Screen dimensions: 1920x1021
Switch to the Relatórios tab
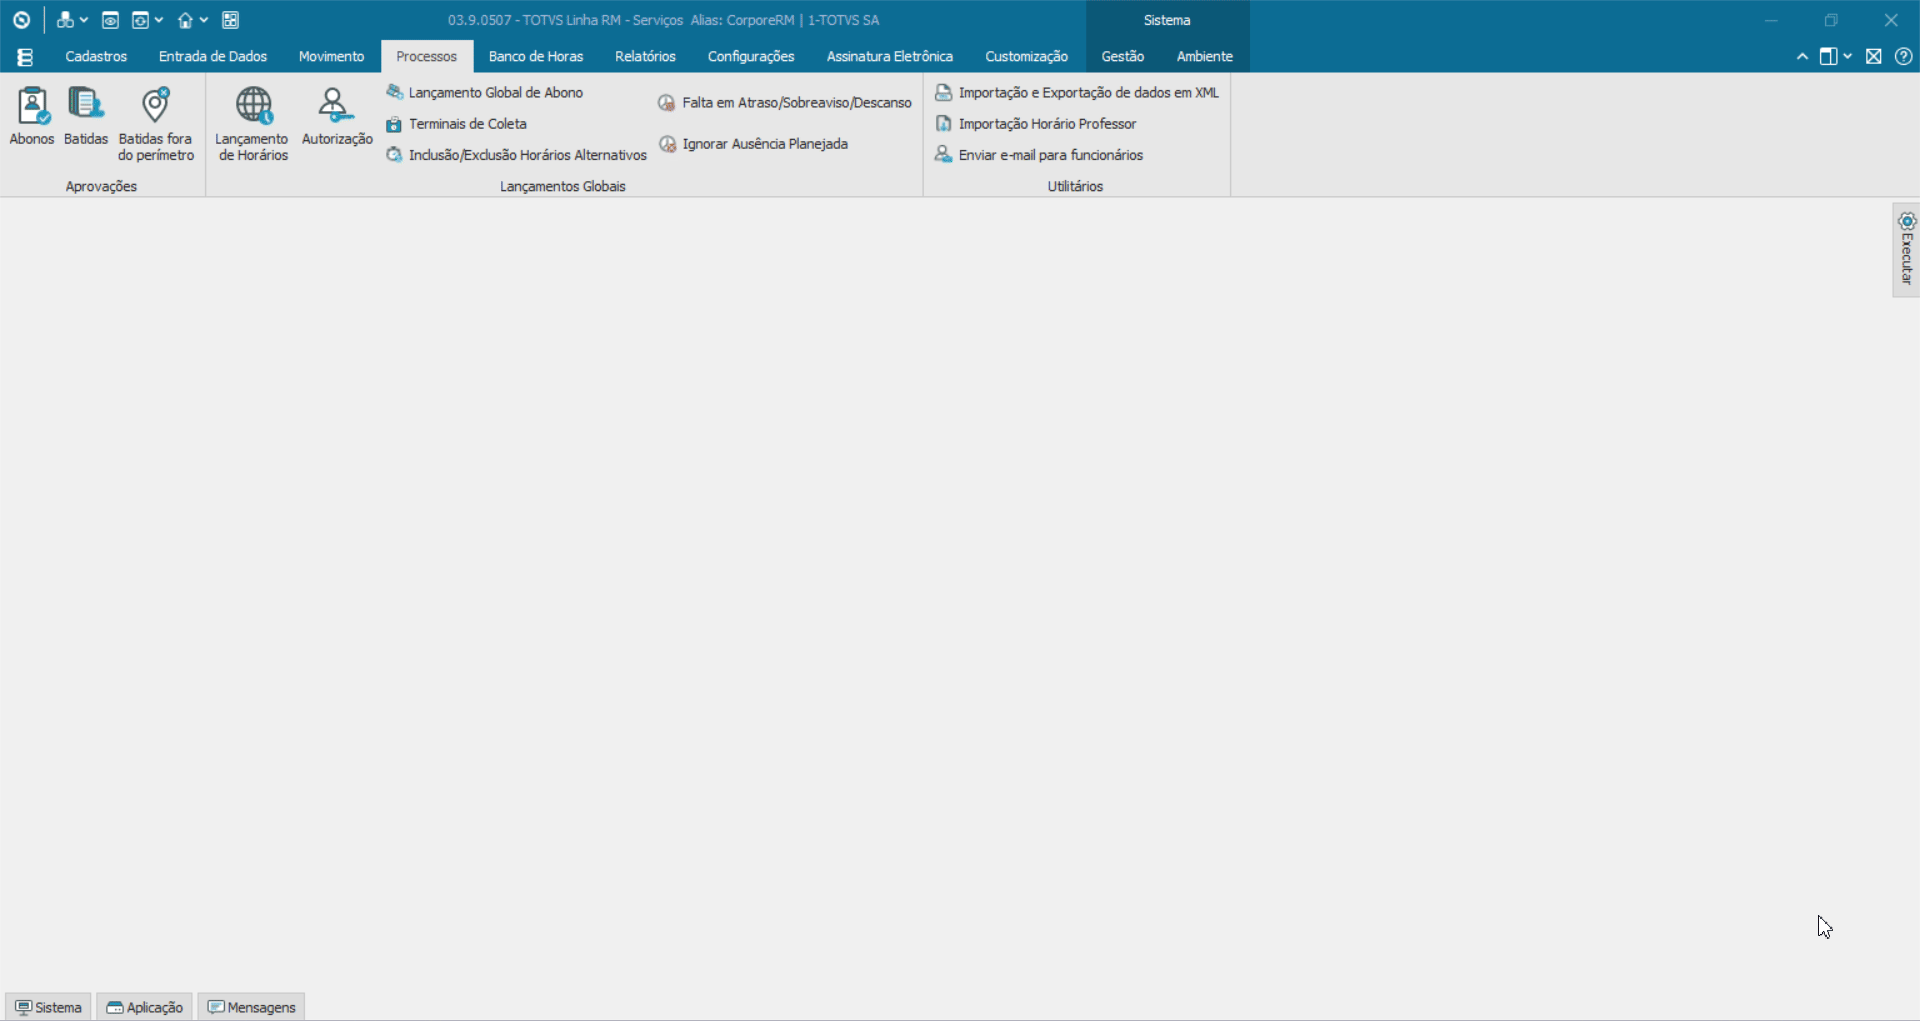(645, 56)
